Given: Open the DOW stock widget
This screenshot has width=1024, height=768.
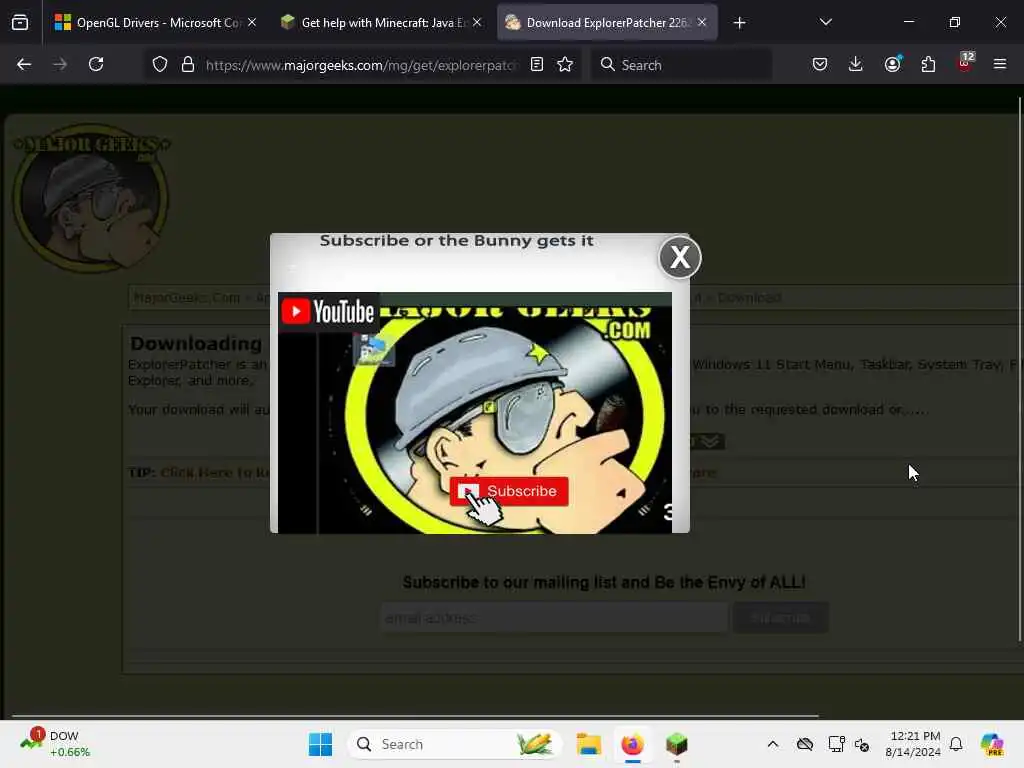Looking at the screenshot, I should point(55,744).
